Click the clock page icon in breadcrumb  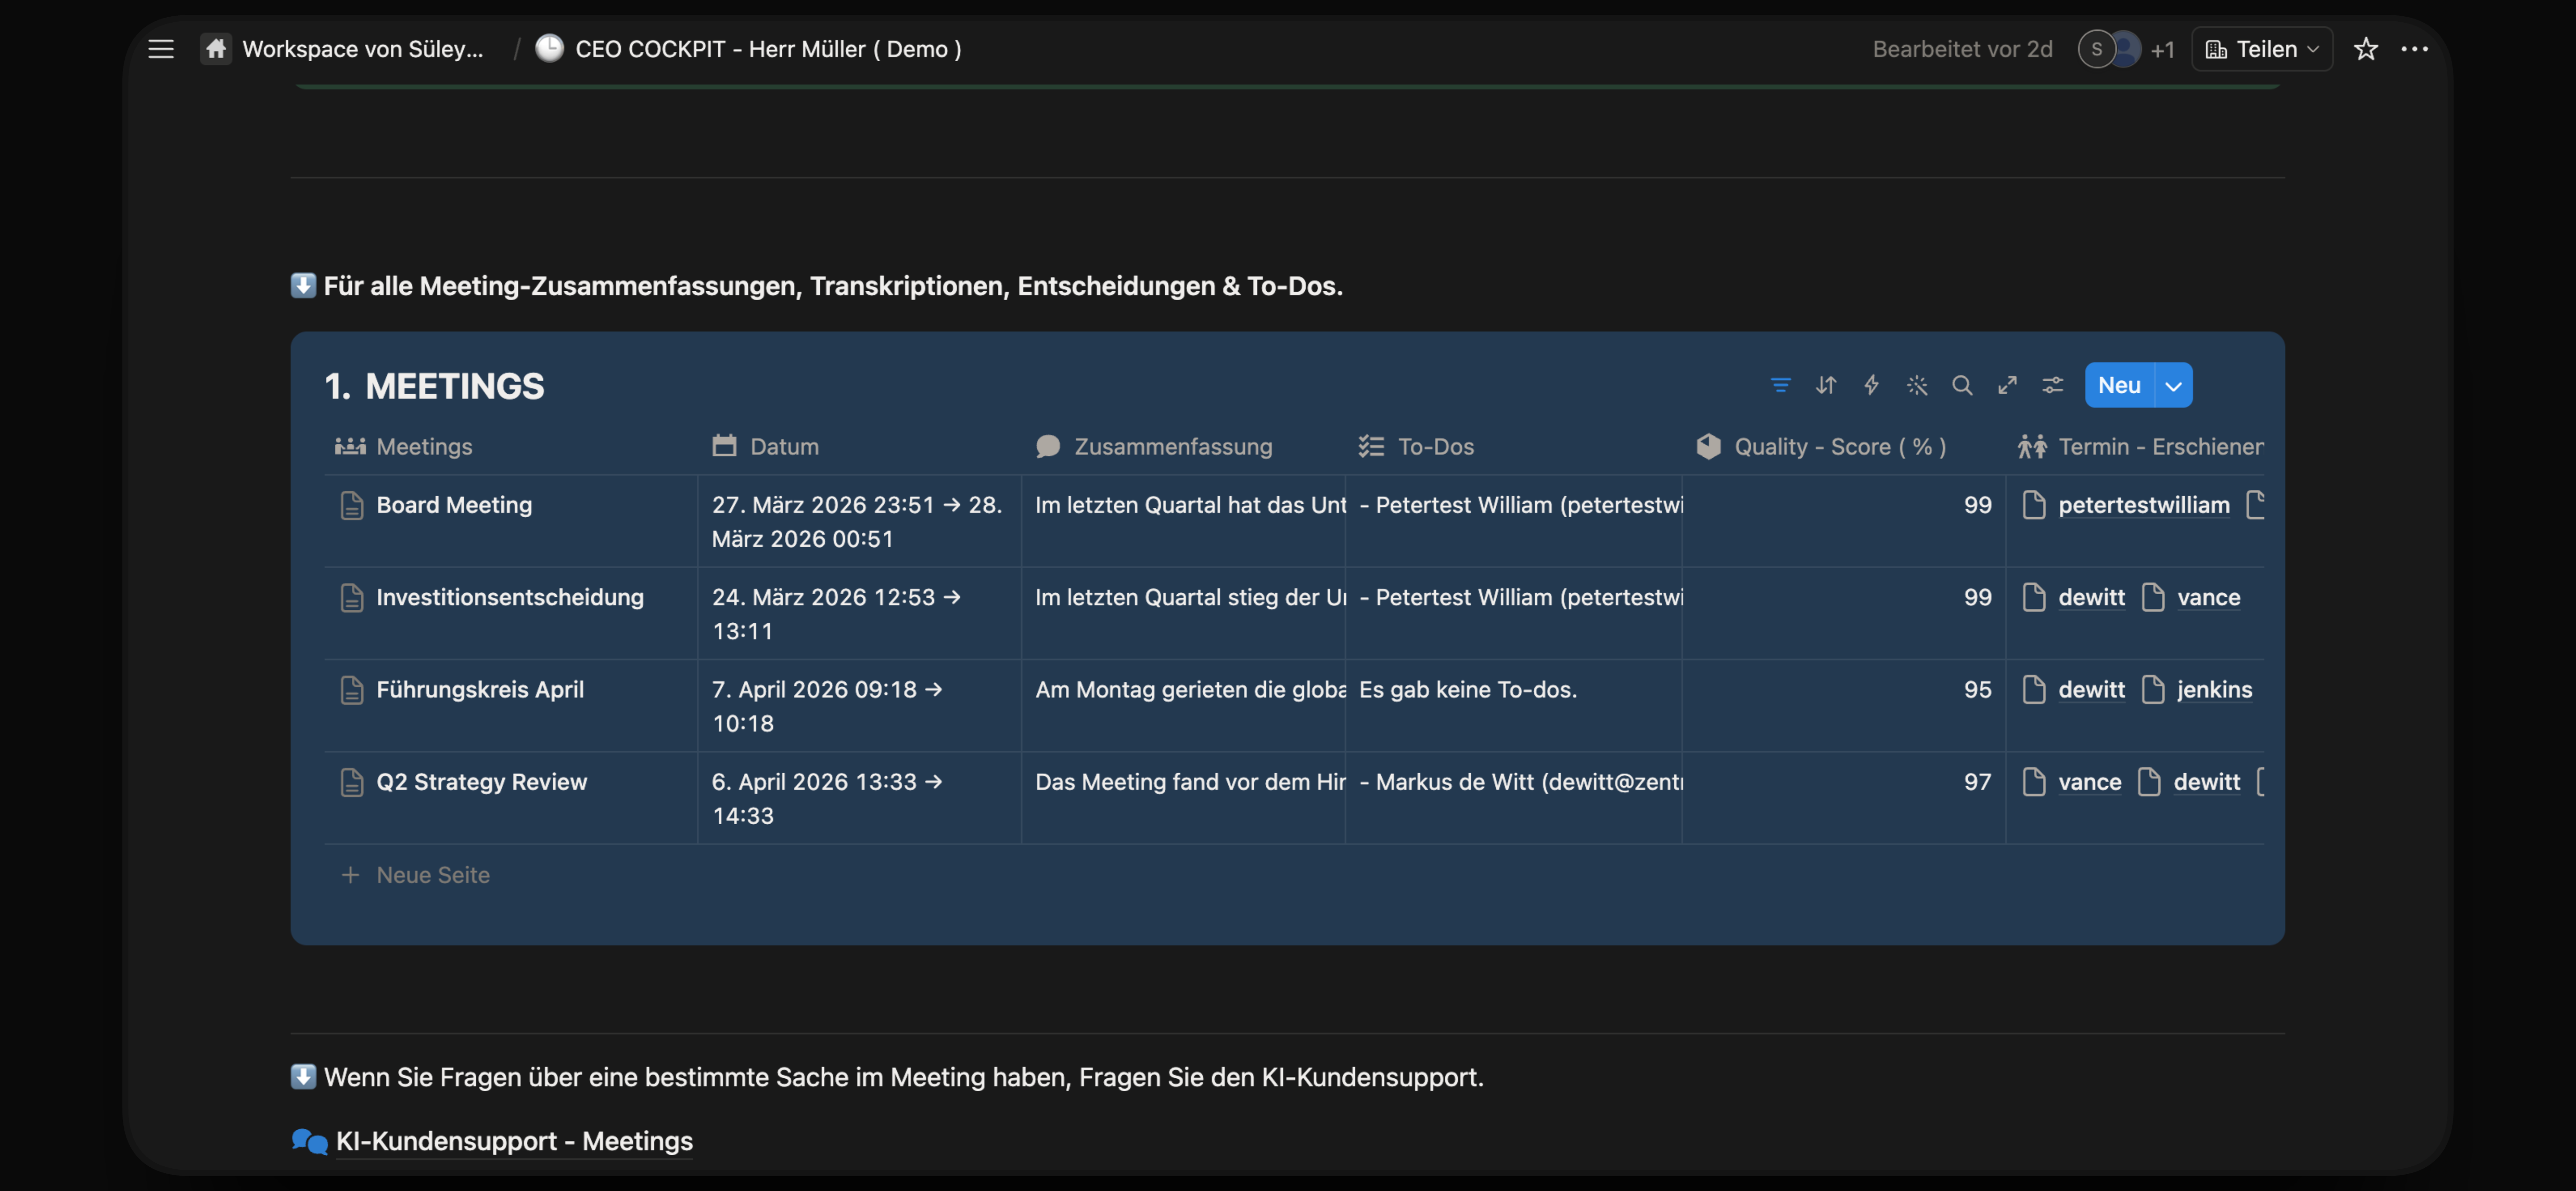(x=549, y=48)
